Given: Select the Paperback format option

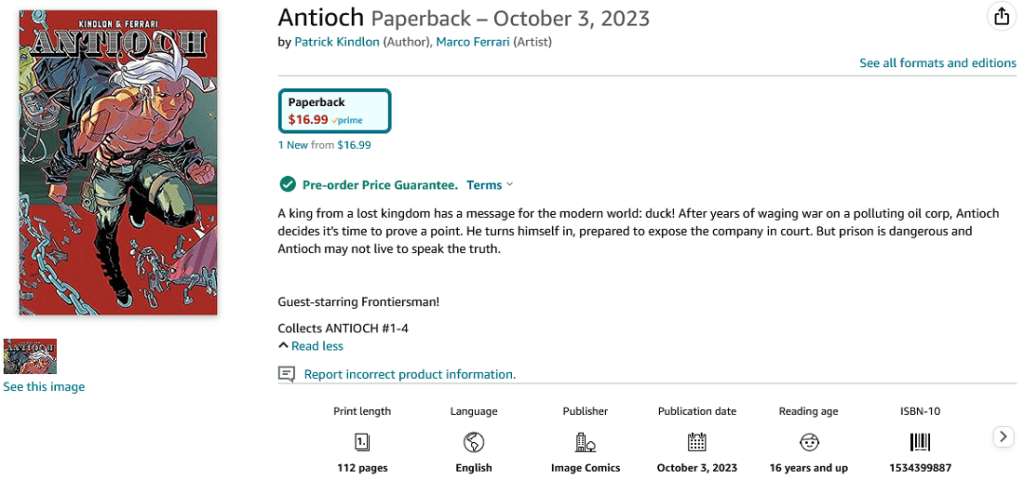Looking at the screenshot, I should point(334,111).
